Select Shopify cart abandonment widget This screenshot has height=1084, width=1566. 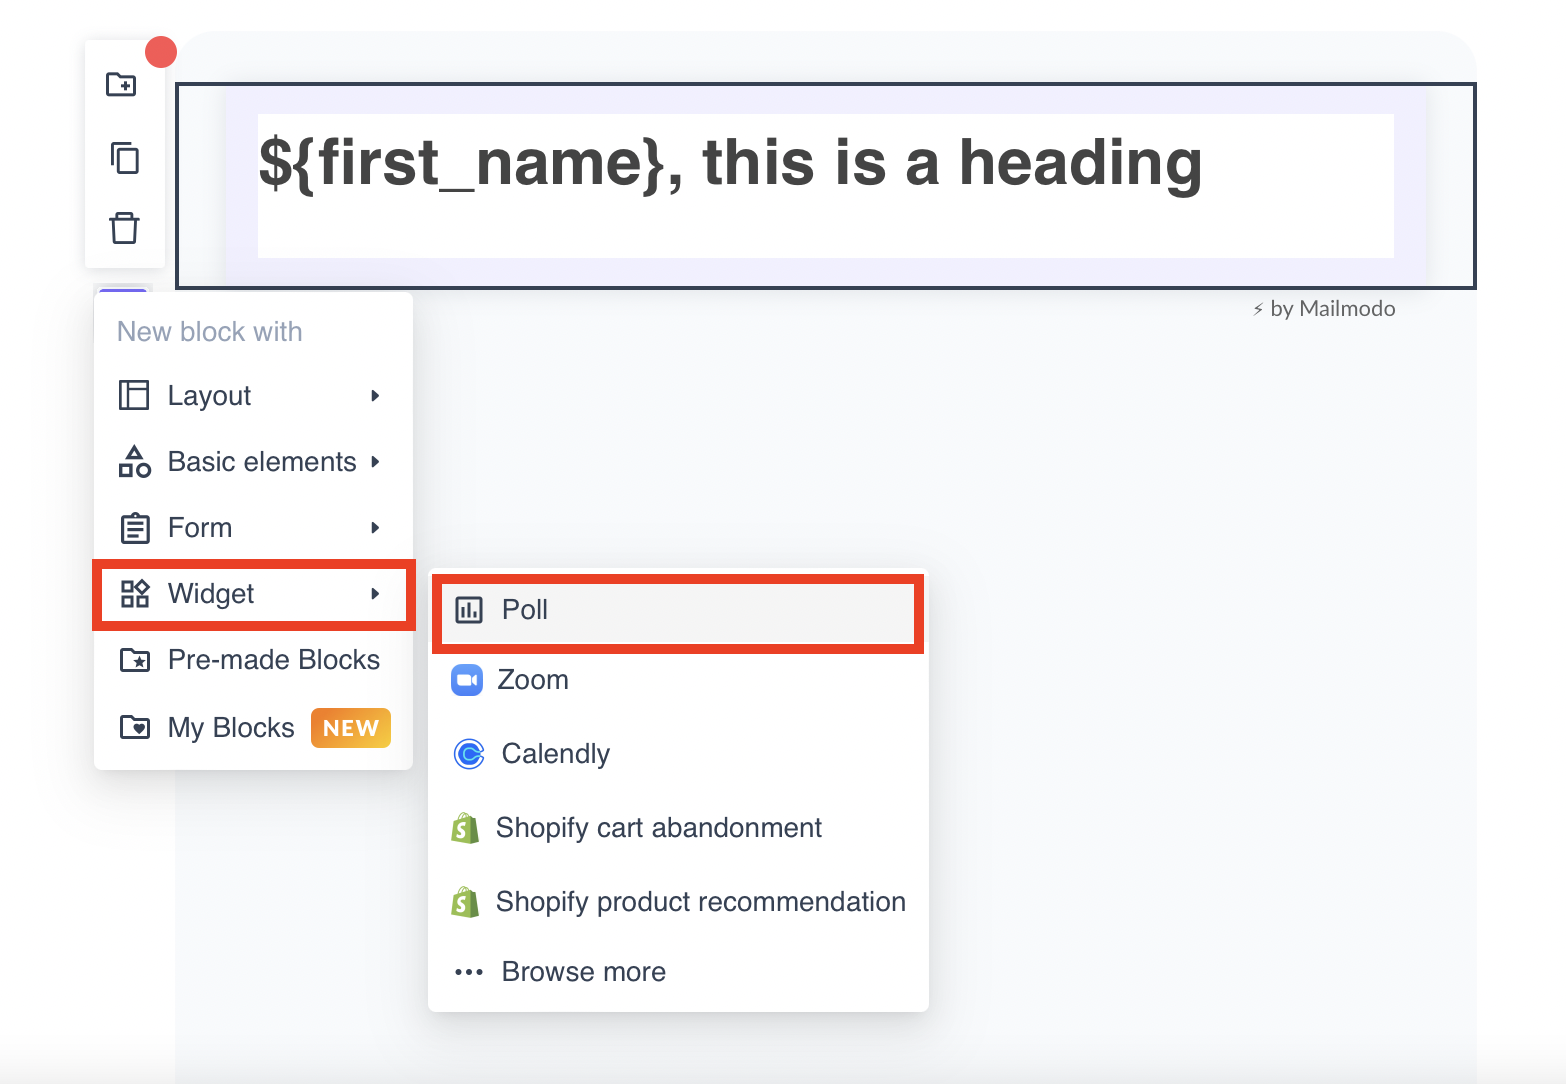[678, 828]
